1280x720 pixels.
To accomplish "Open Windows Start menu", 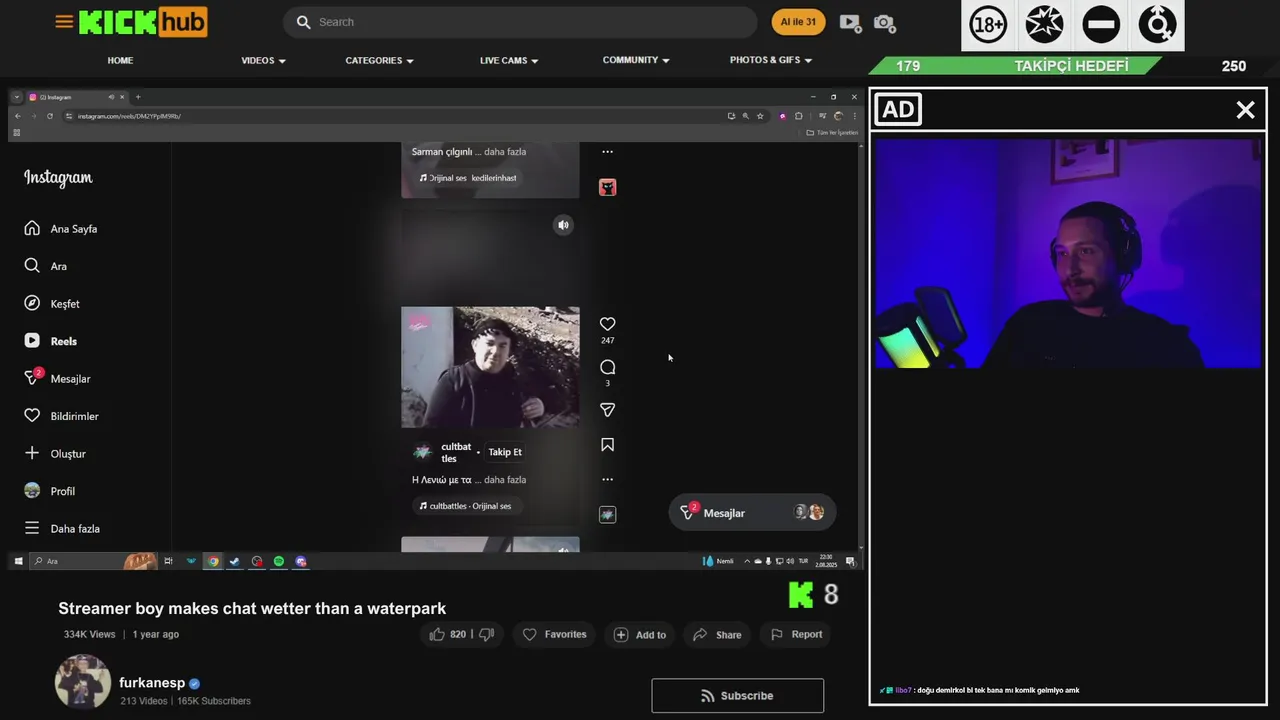I will coord(18,561).
